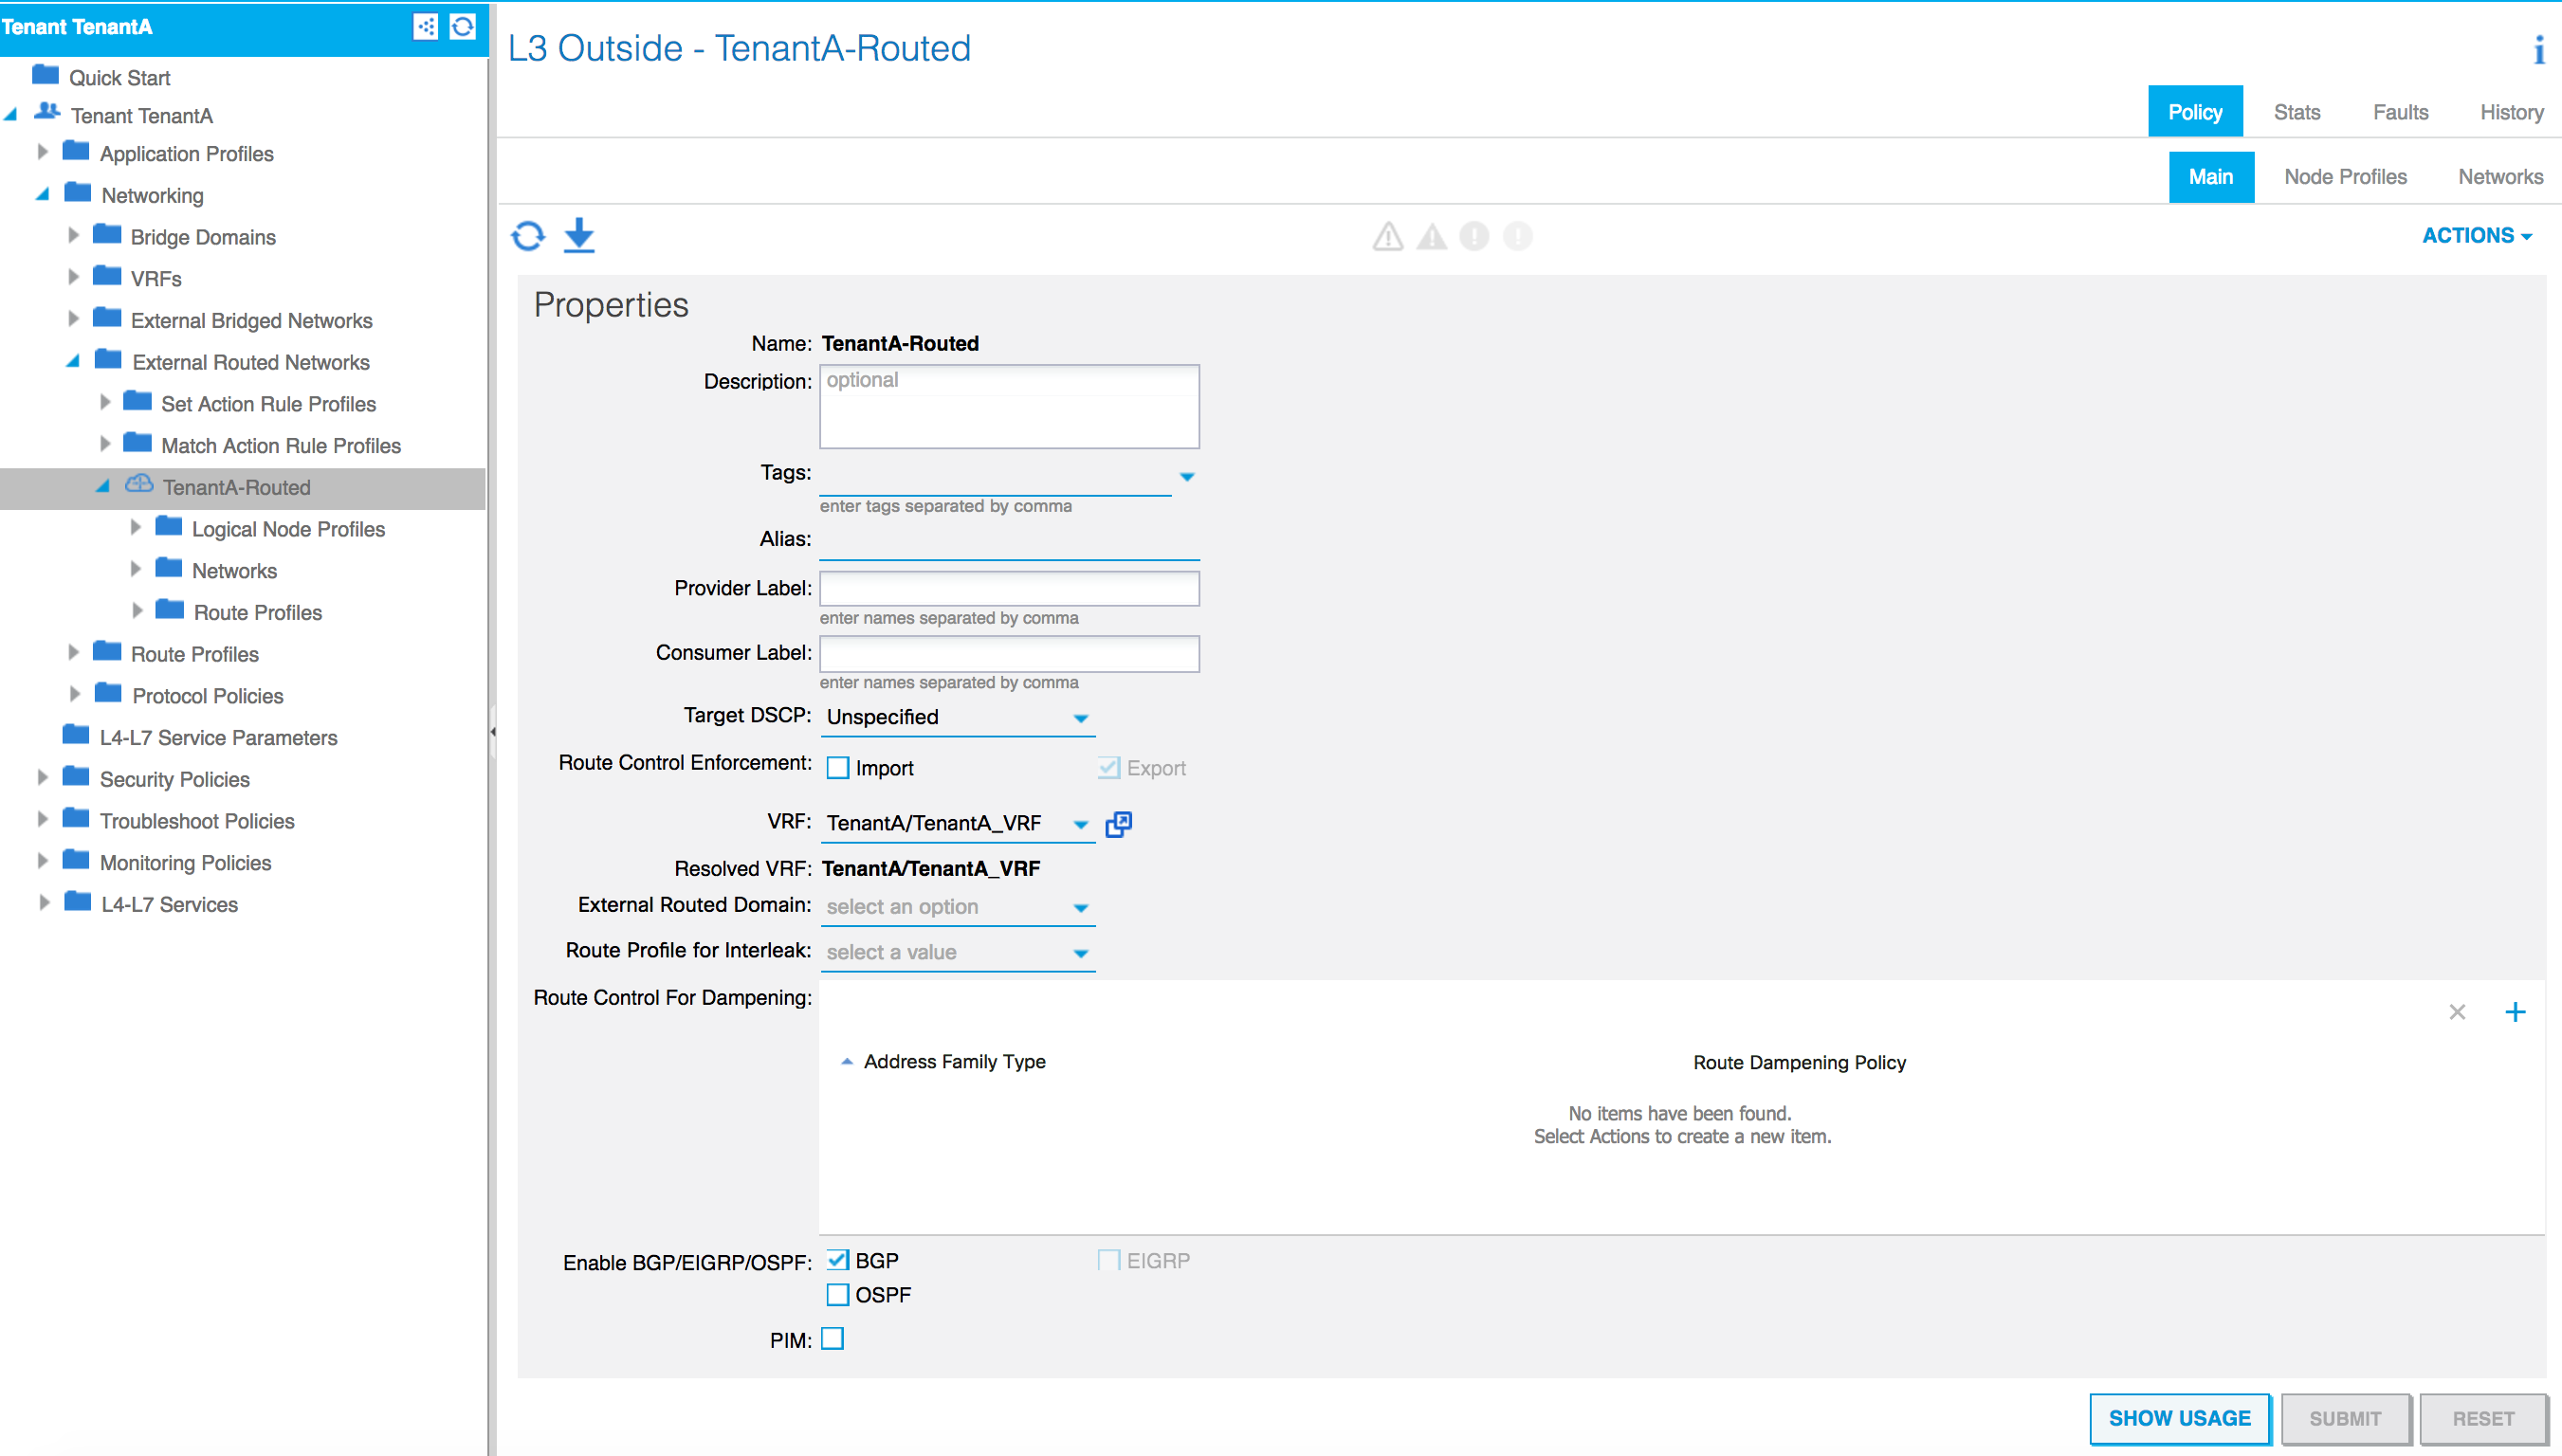Open the Tags dropdown arrow

coord(1187,477)
